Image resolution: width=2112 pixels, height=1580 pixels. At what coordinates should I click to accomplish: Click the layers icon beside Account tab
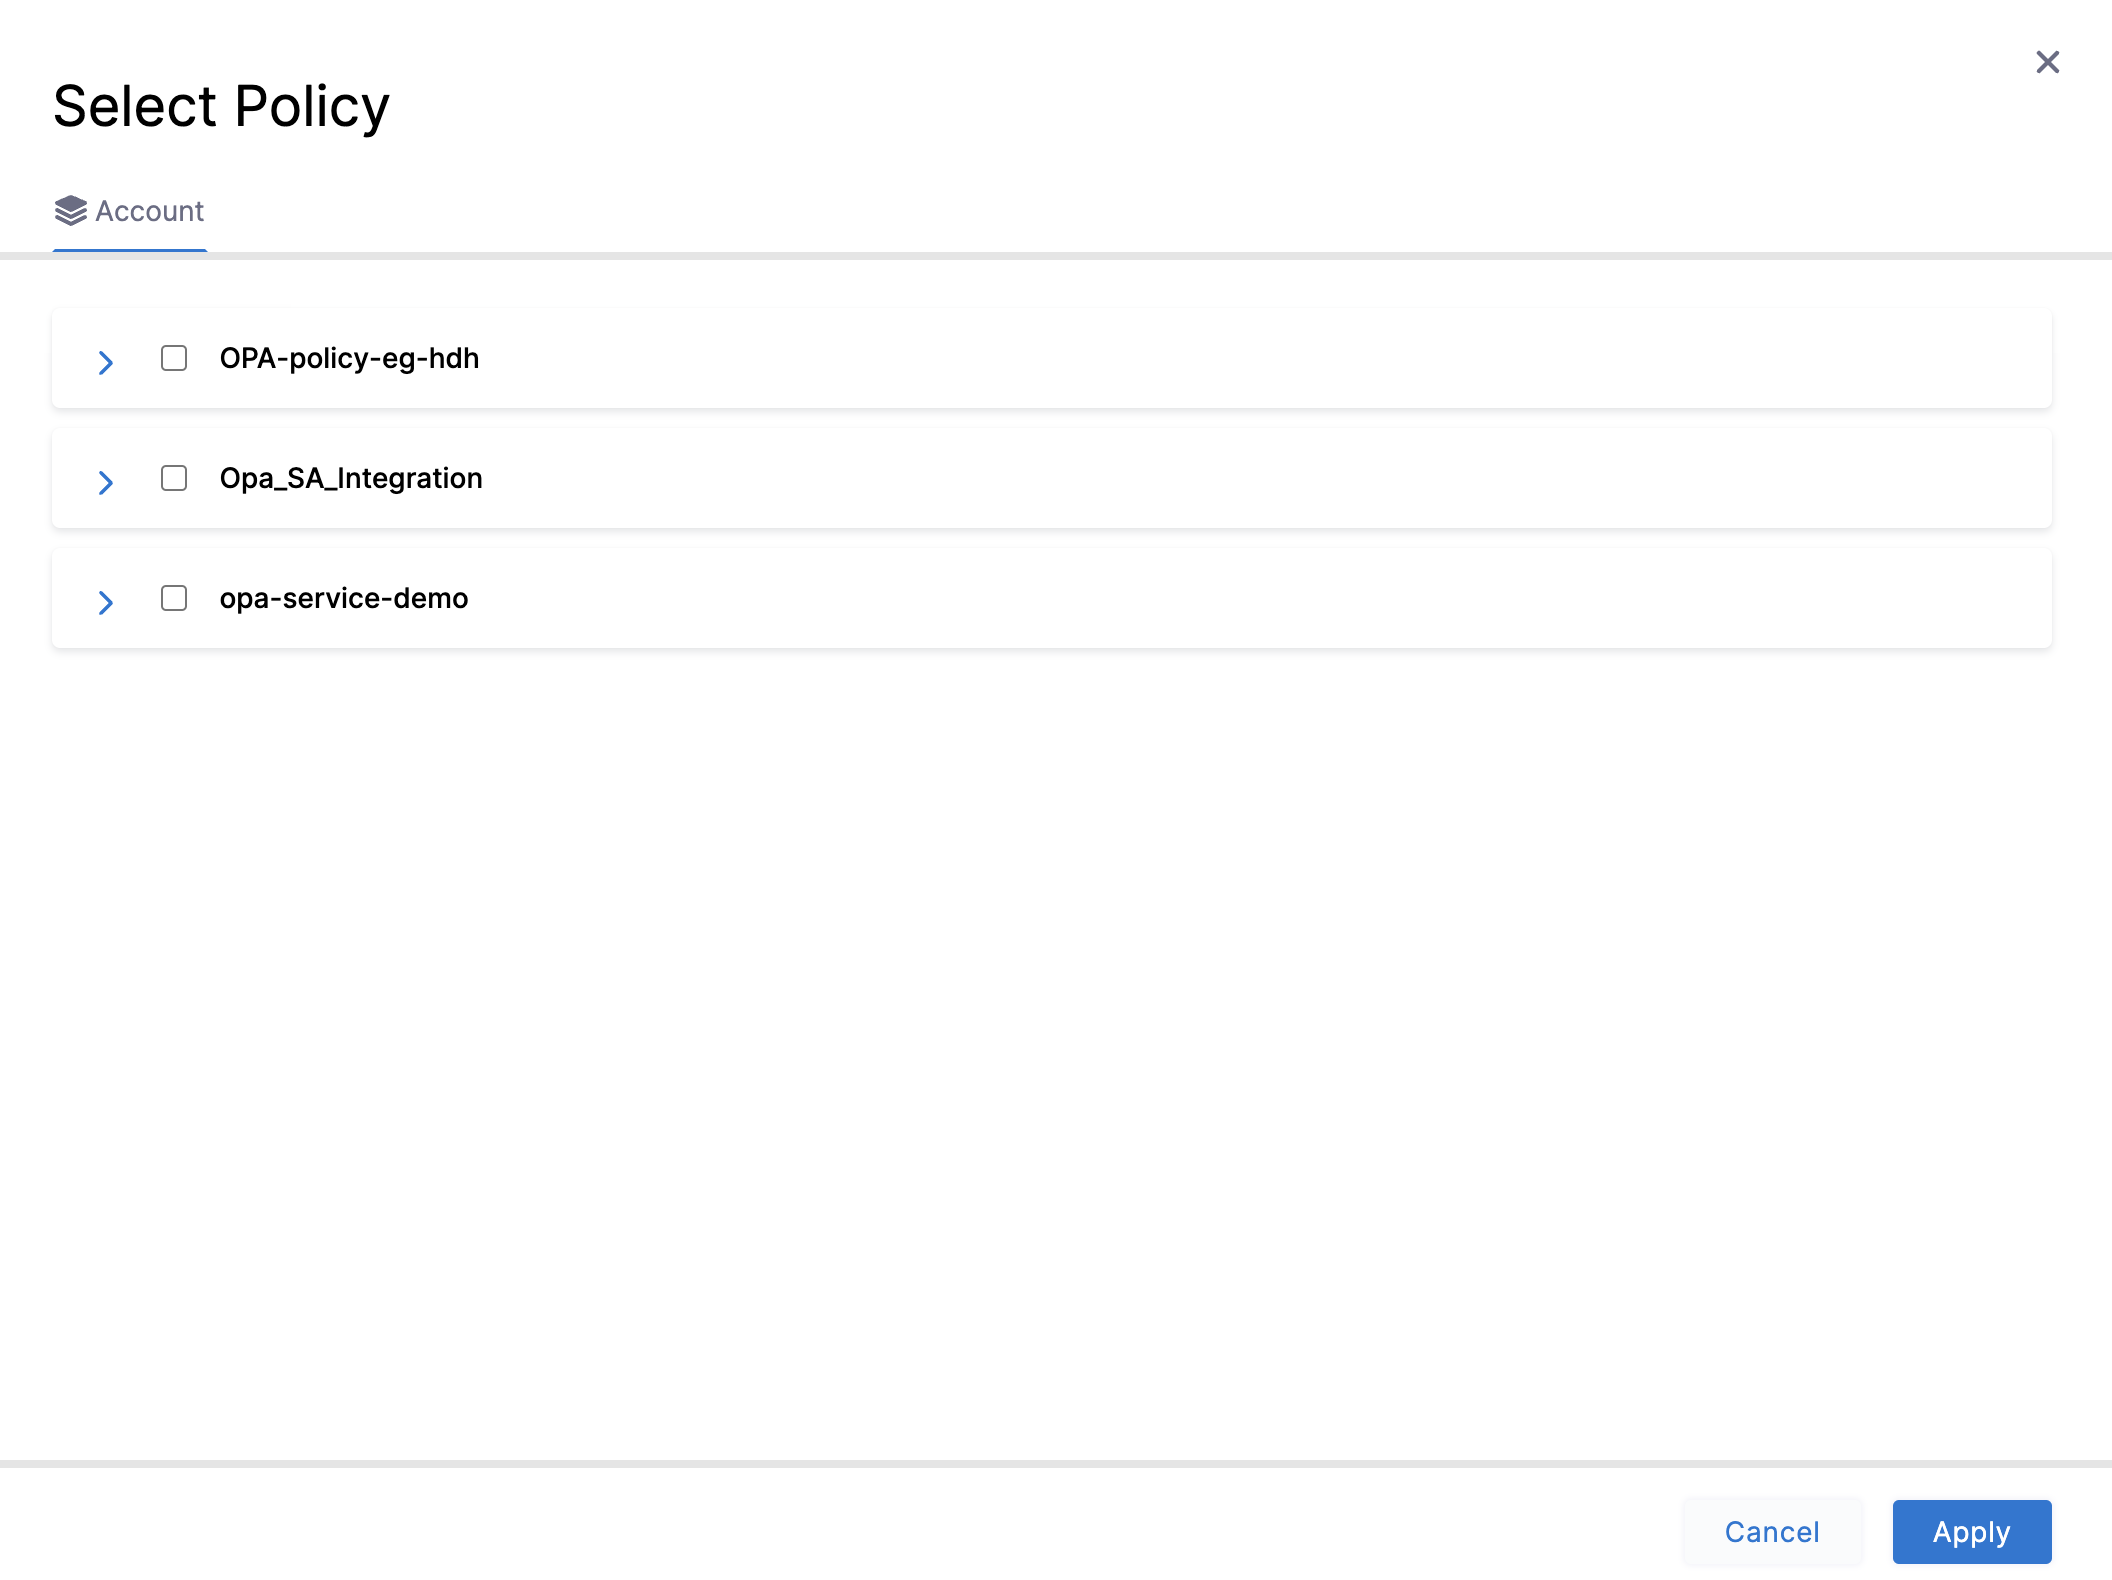[x=69, y=211]
